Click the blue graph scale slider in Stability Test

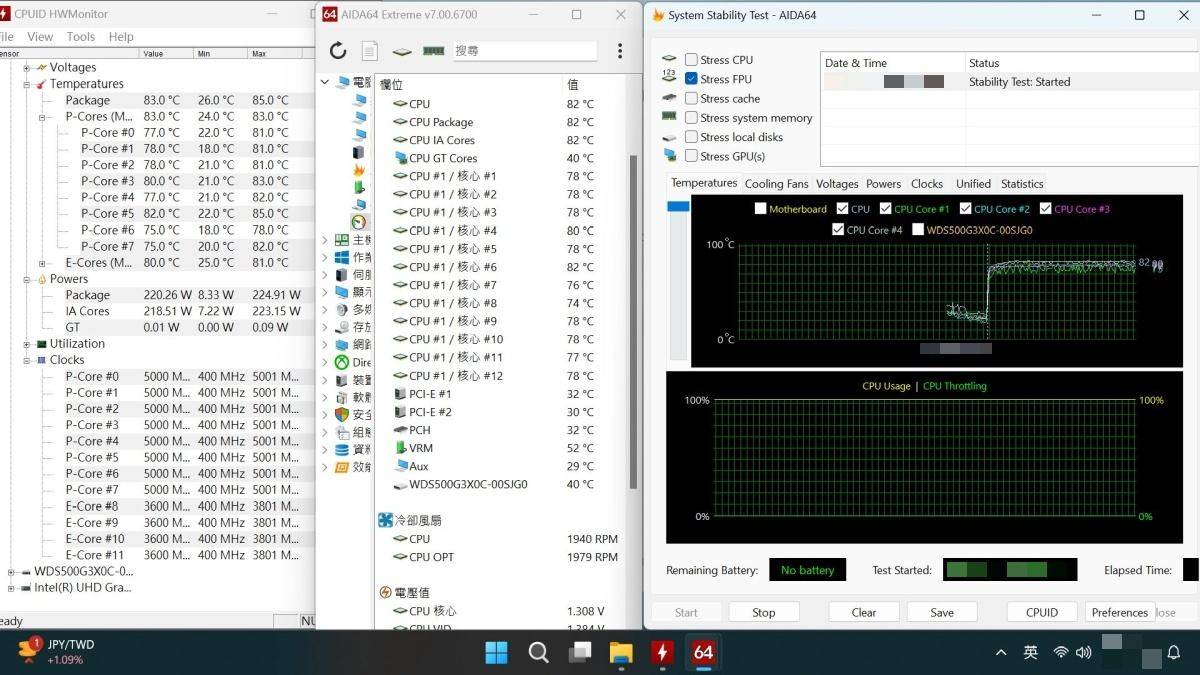(x=678, y=206)
